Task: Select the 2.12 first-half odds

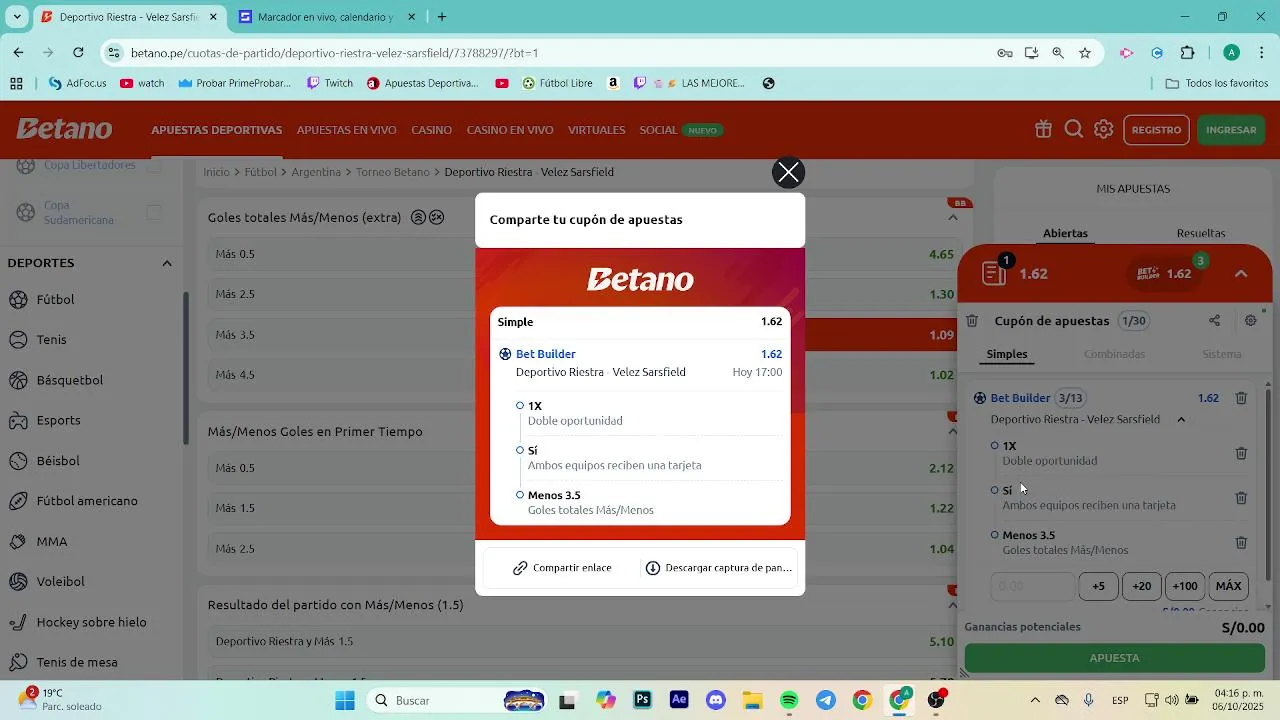Action: pos(941,468)
